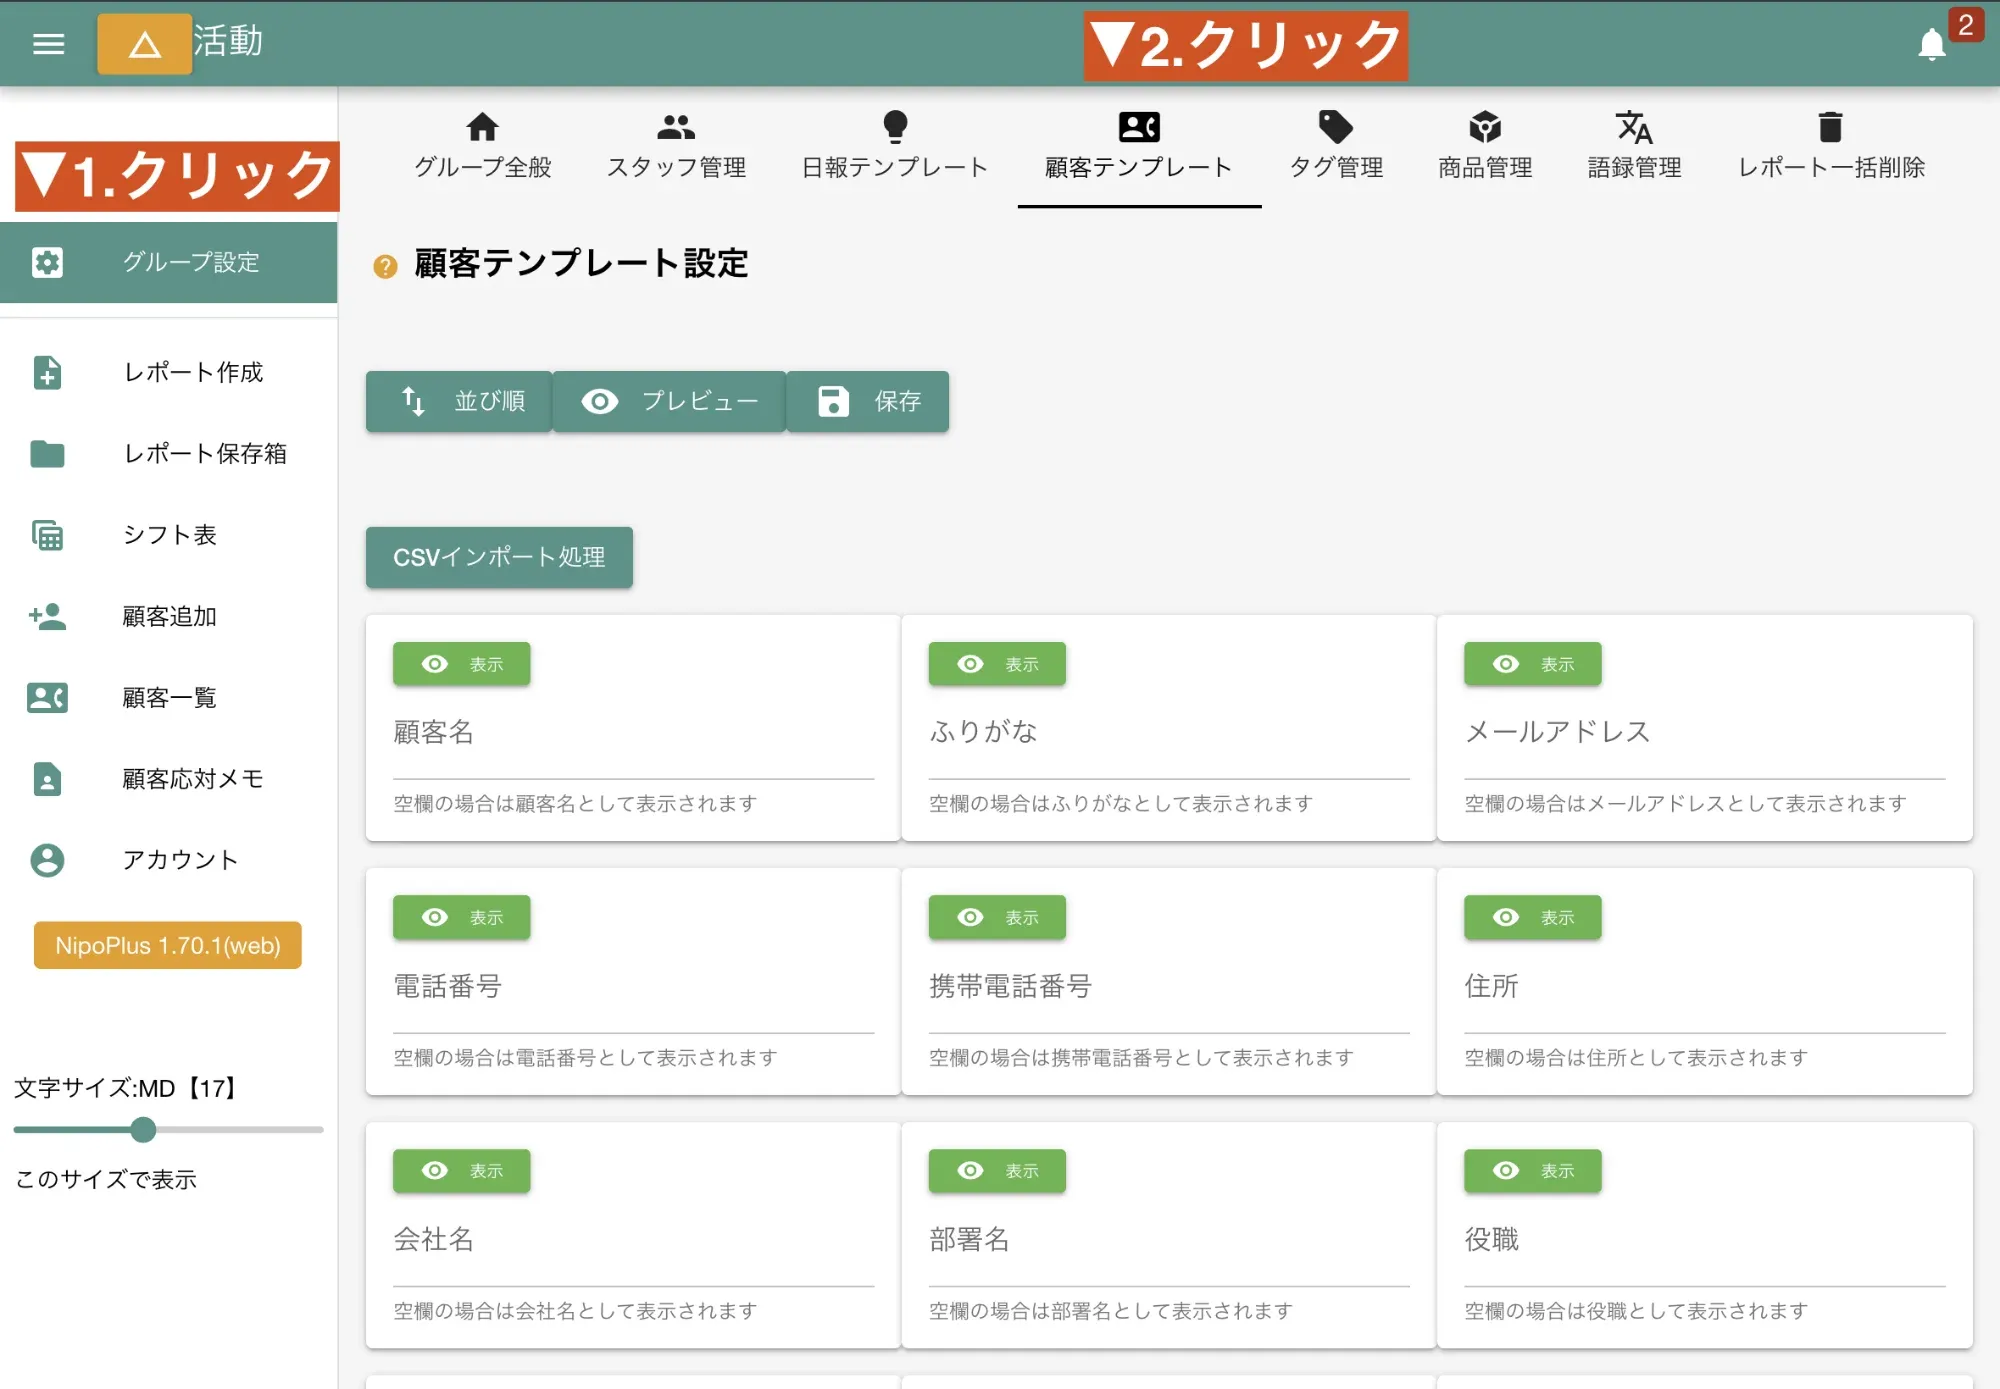The height and width of the screenshot is (1389, 2000).
Task: Toggle visibility of the 顧客名 field
Action: (461, 663)
